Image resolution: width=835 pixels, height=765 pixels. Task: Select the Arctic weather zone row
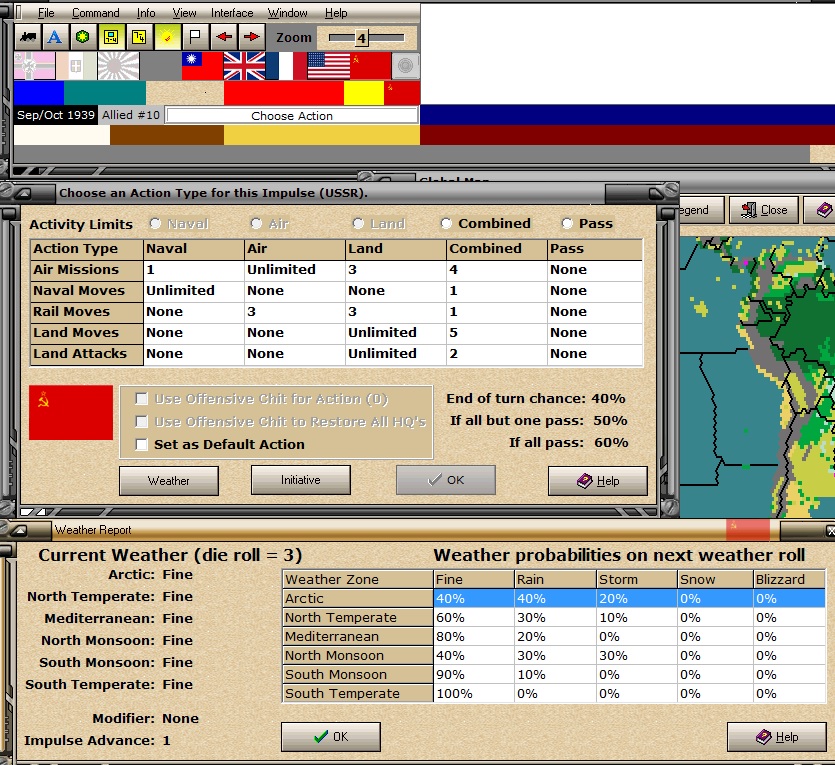(554, 598)
